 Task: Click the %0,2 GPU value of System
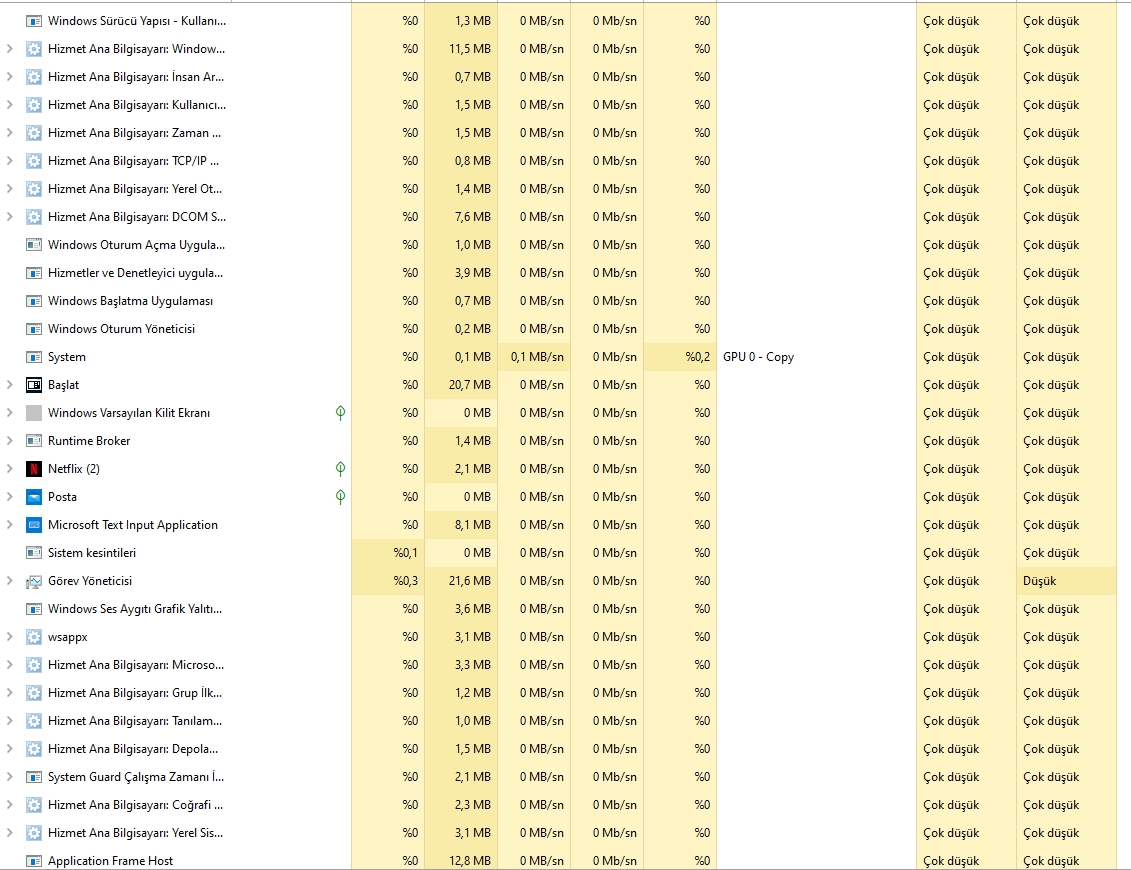click(x=697, y=357)
